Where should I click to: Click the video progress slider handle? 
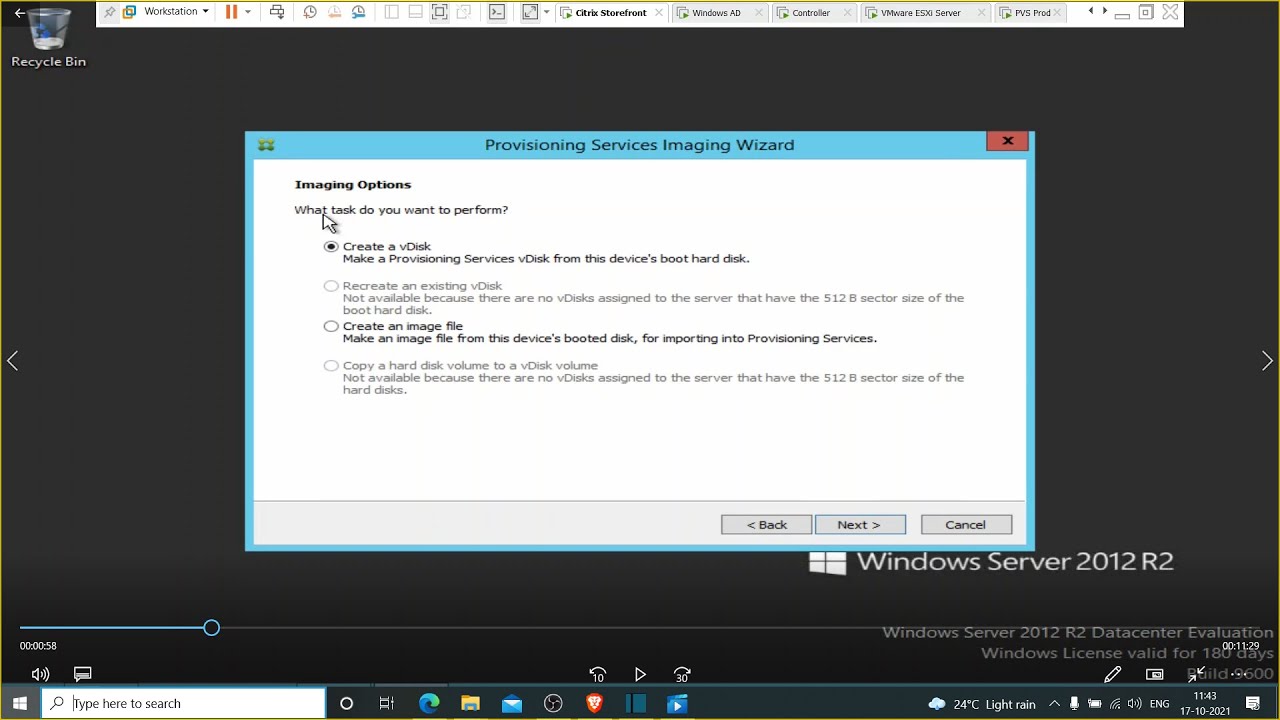tap(211, 628)
